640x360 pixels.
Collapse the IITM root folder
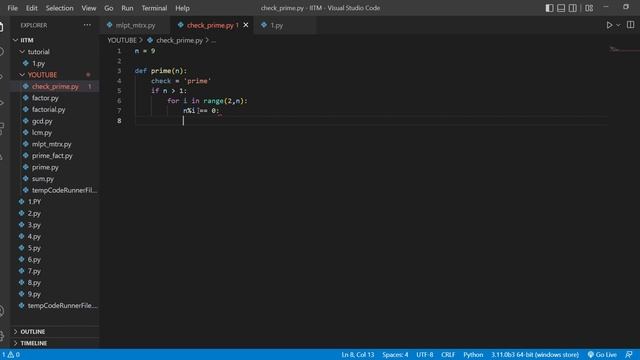tap(27, 40)
